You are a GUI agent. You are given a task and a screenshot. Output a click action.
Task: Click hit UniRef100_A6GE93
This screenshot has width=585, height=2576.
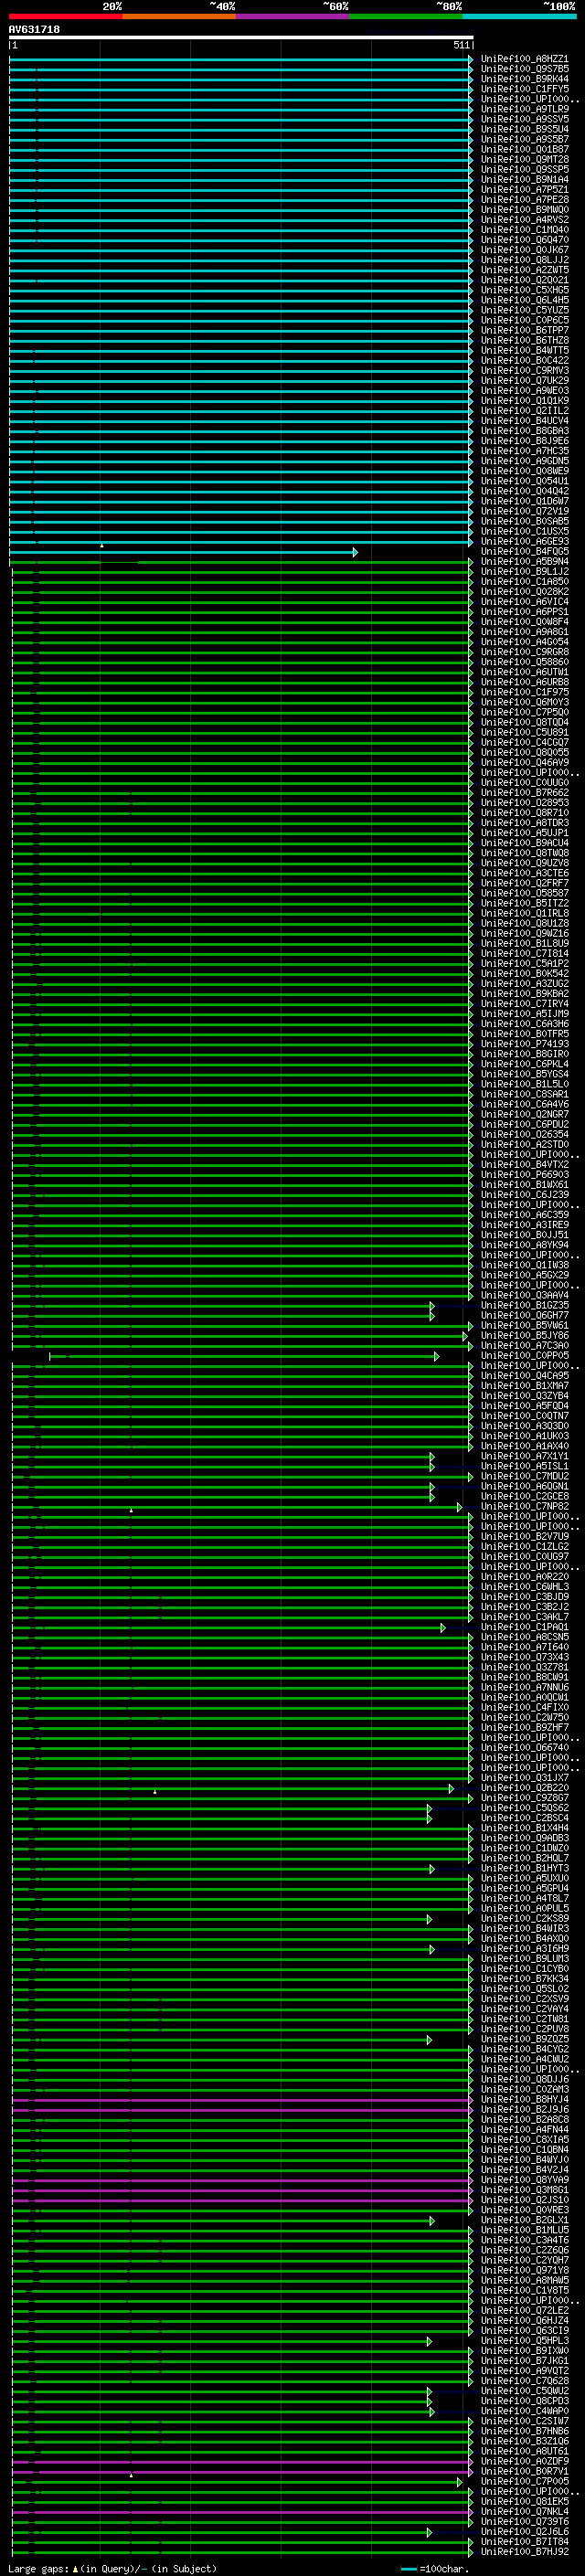(x=524, y=542)
